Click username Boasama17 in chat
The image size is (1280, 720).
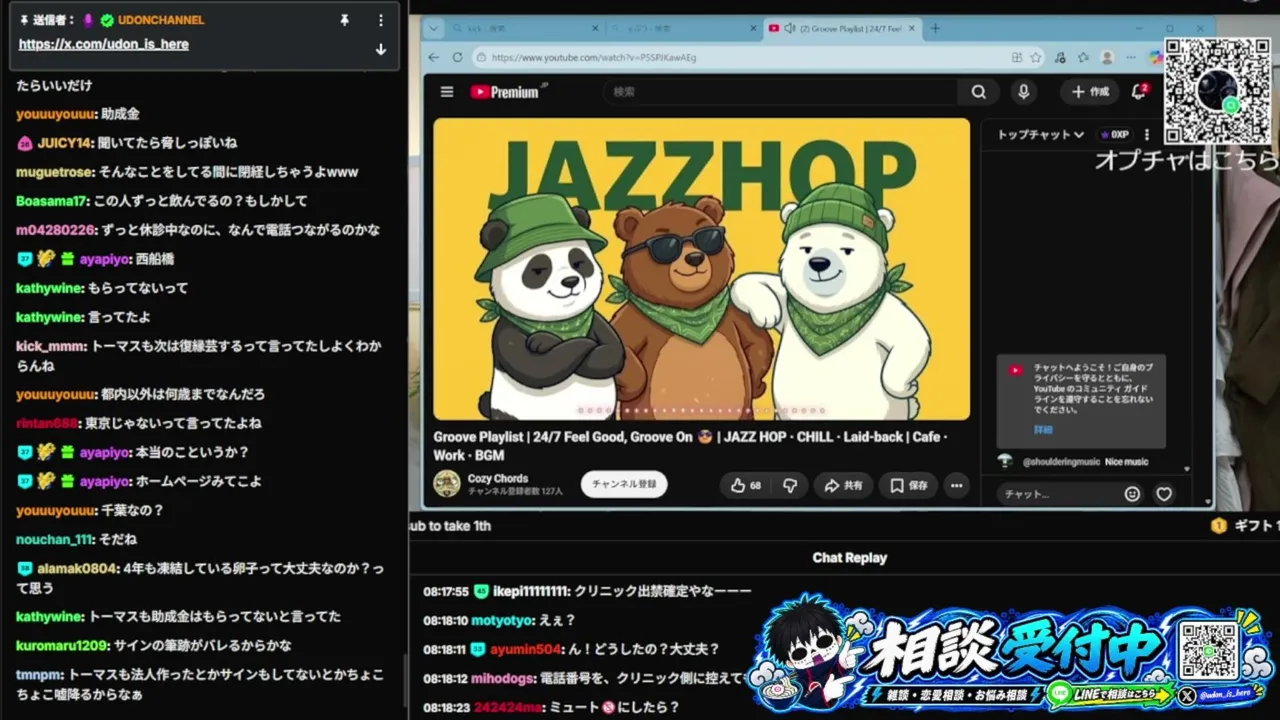click(52, 201)
